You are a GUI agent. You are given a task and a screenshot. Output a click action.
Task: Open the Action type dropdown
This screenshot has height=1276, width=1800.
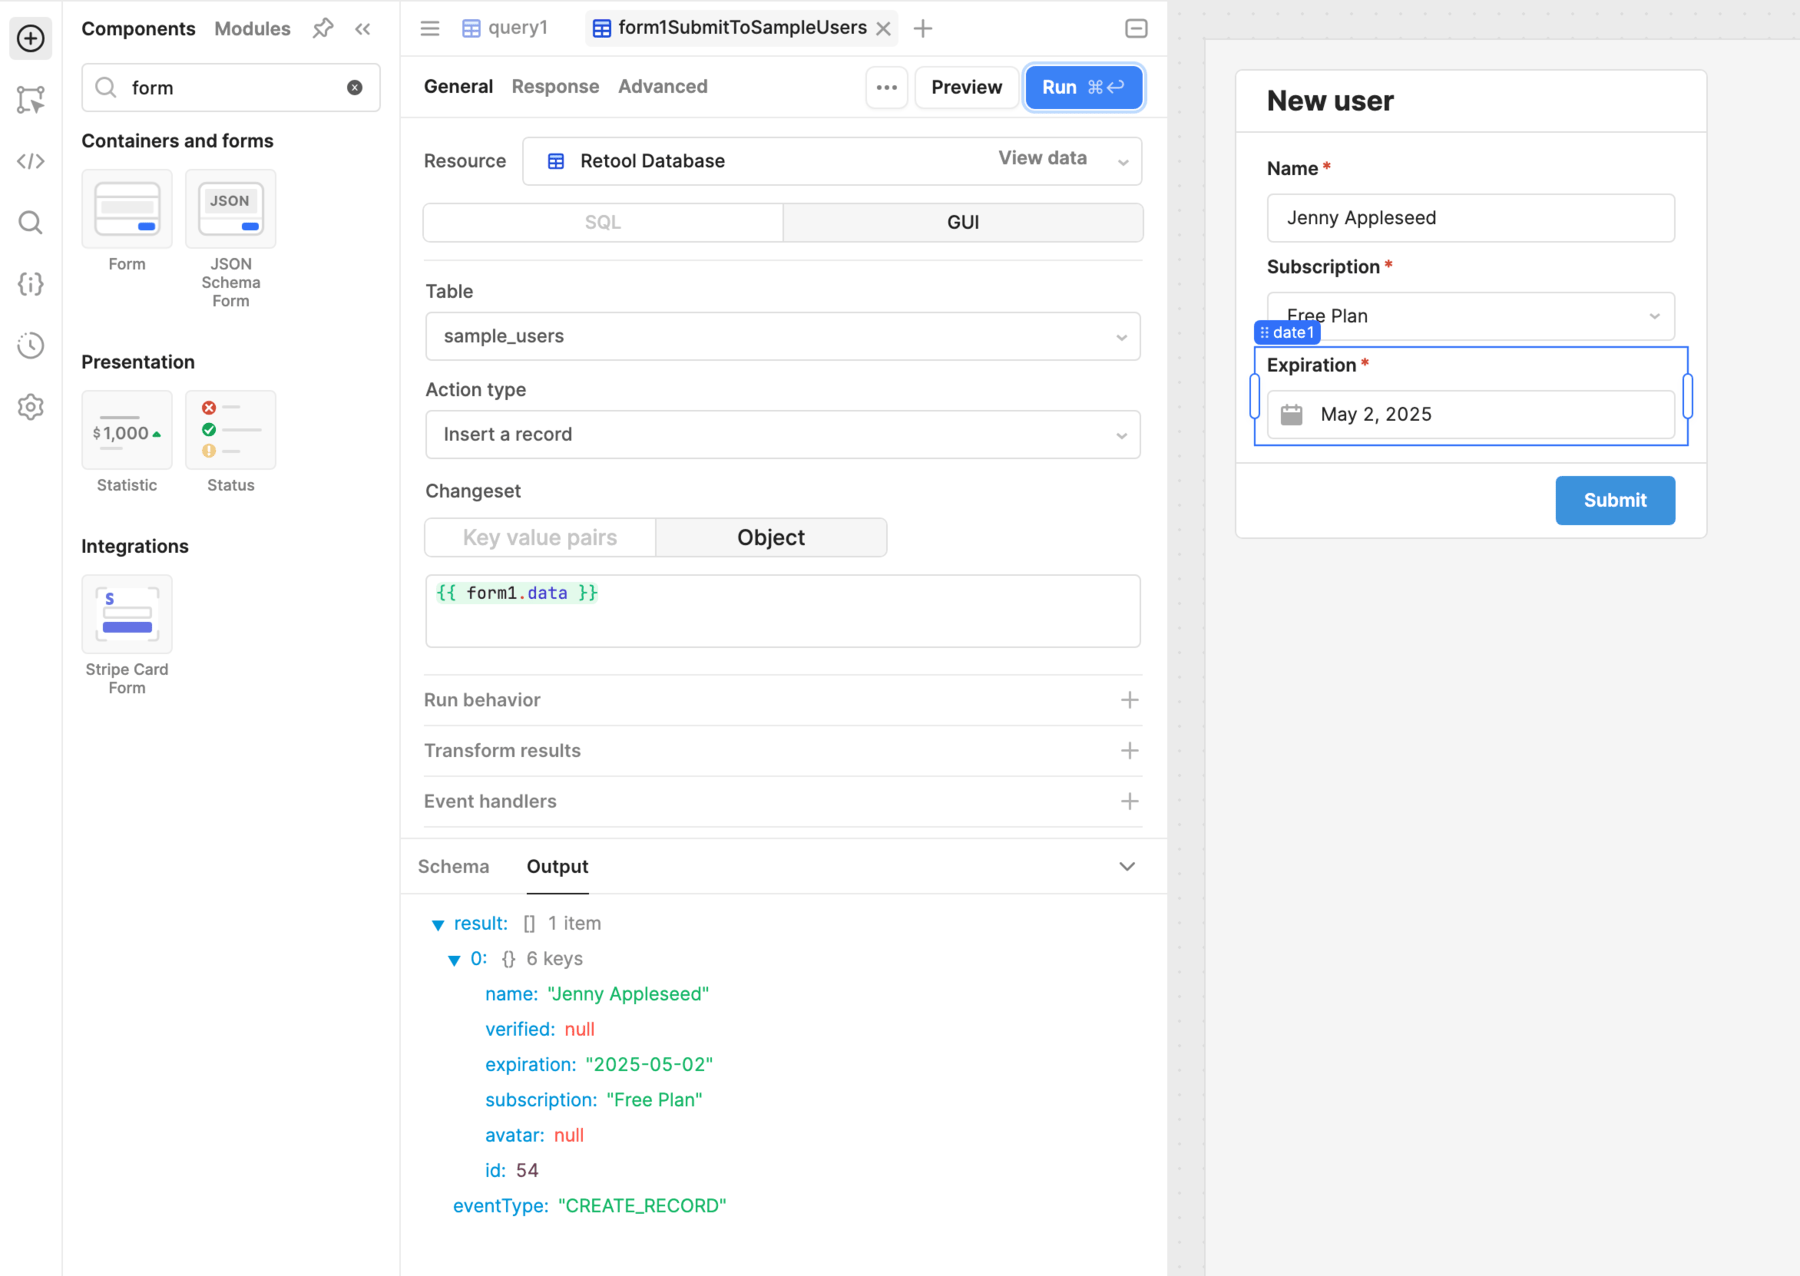(x=783, y=435)
